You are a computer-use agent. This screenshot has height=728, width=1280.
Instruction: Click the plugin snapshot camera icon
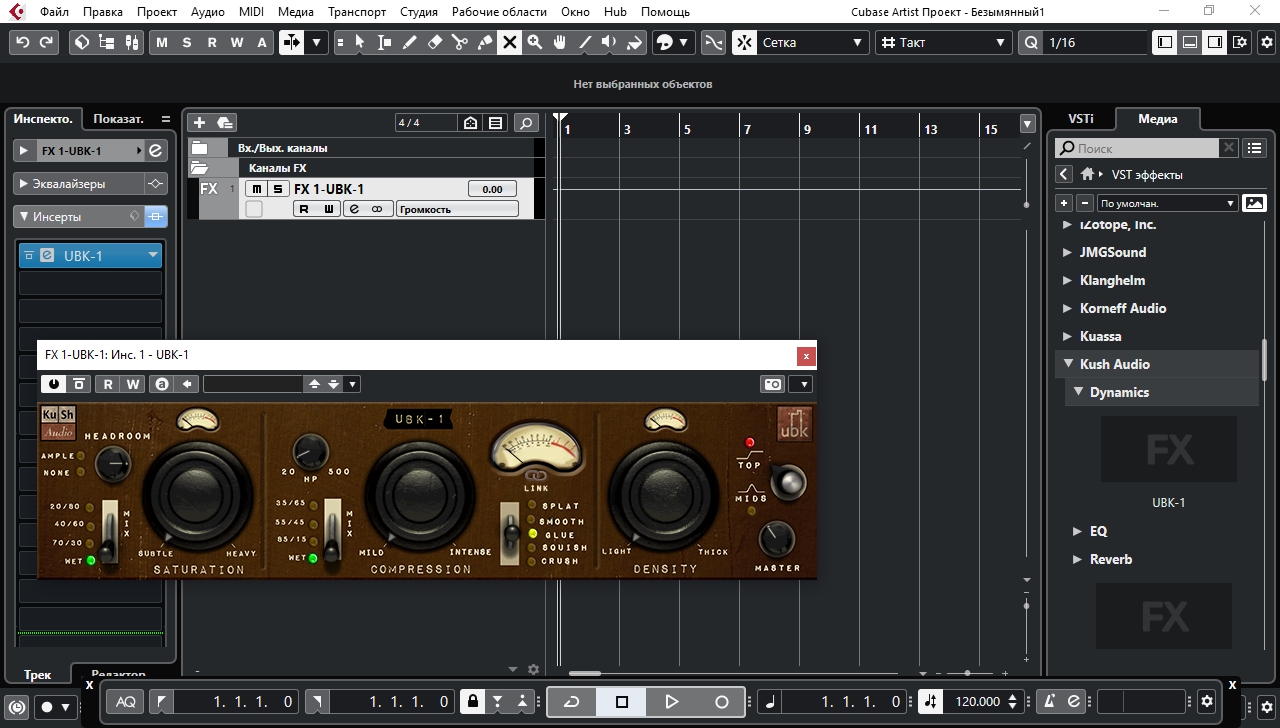click(x=772, y=384)
